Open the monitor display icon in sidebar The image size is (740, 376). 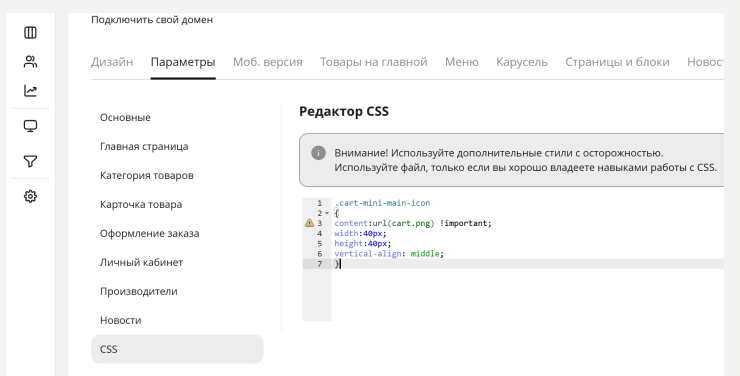point(30,126)
